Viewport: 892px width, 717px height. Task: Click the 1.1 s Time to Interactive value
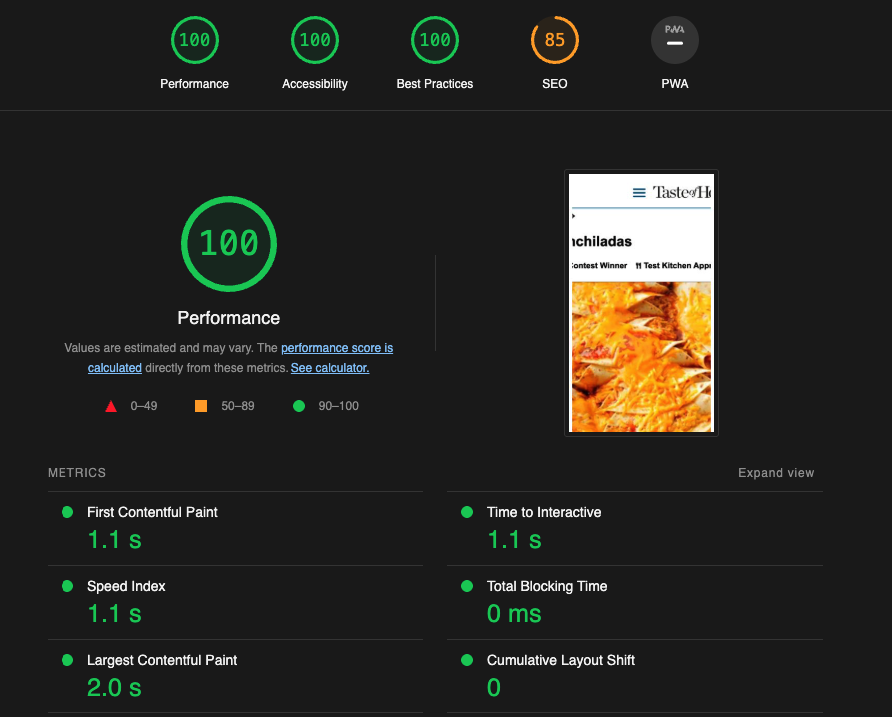tap(514, 539)
